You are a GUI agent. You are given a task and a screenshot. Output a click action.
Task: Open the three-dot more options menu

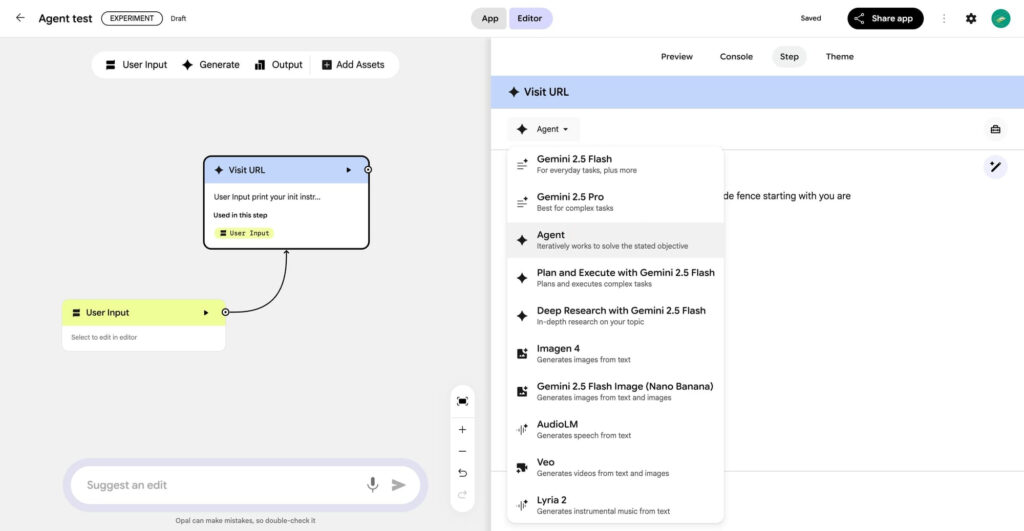click(x=944, y=18)
